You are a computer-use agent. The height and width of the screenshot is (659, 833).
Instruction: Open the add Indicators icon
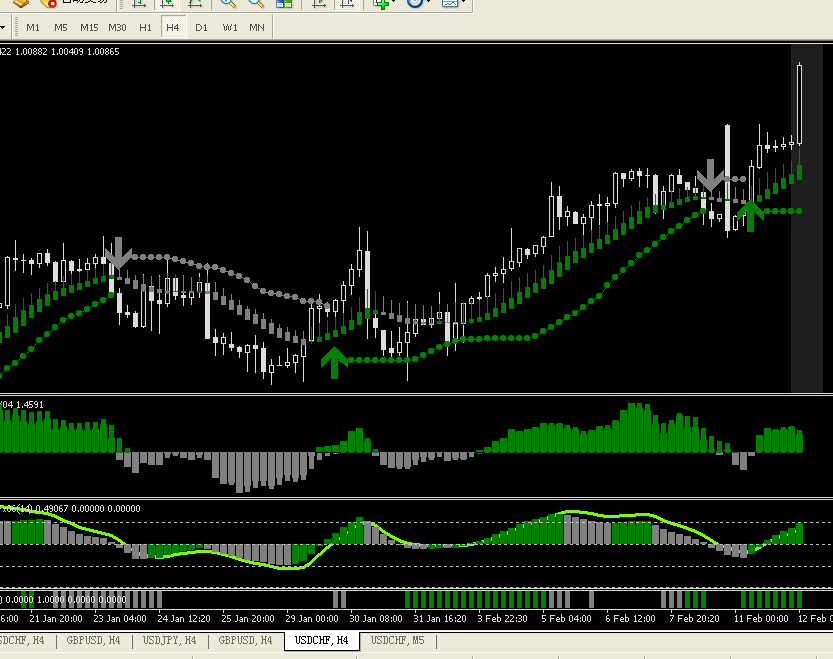pyautogui.click(x=381, y=3)
